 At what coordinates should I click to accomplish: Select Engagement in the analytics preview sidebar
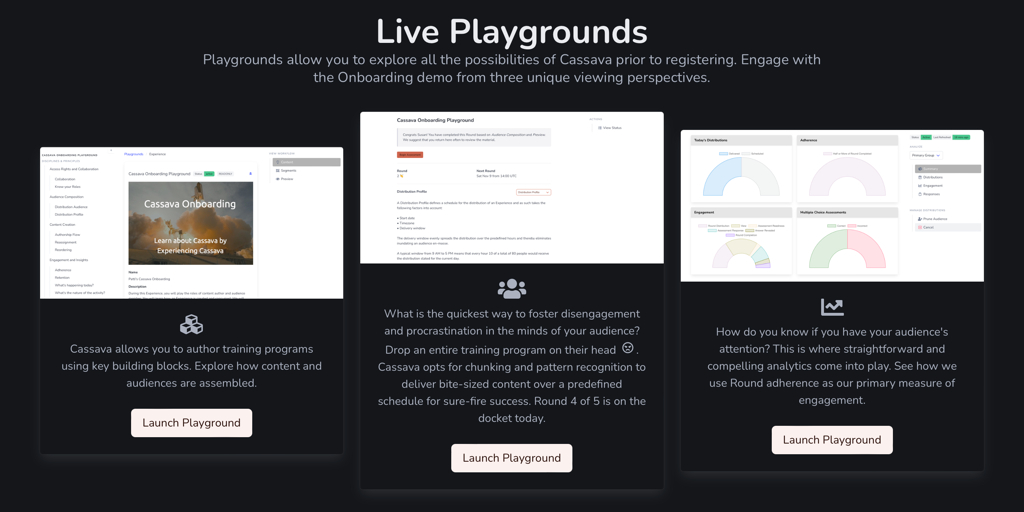tap(933, 185)
